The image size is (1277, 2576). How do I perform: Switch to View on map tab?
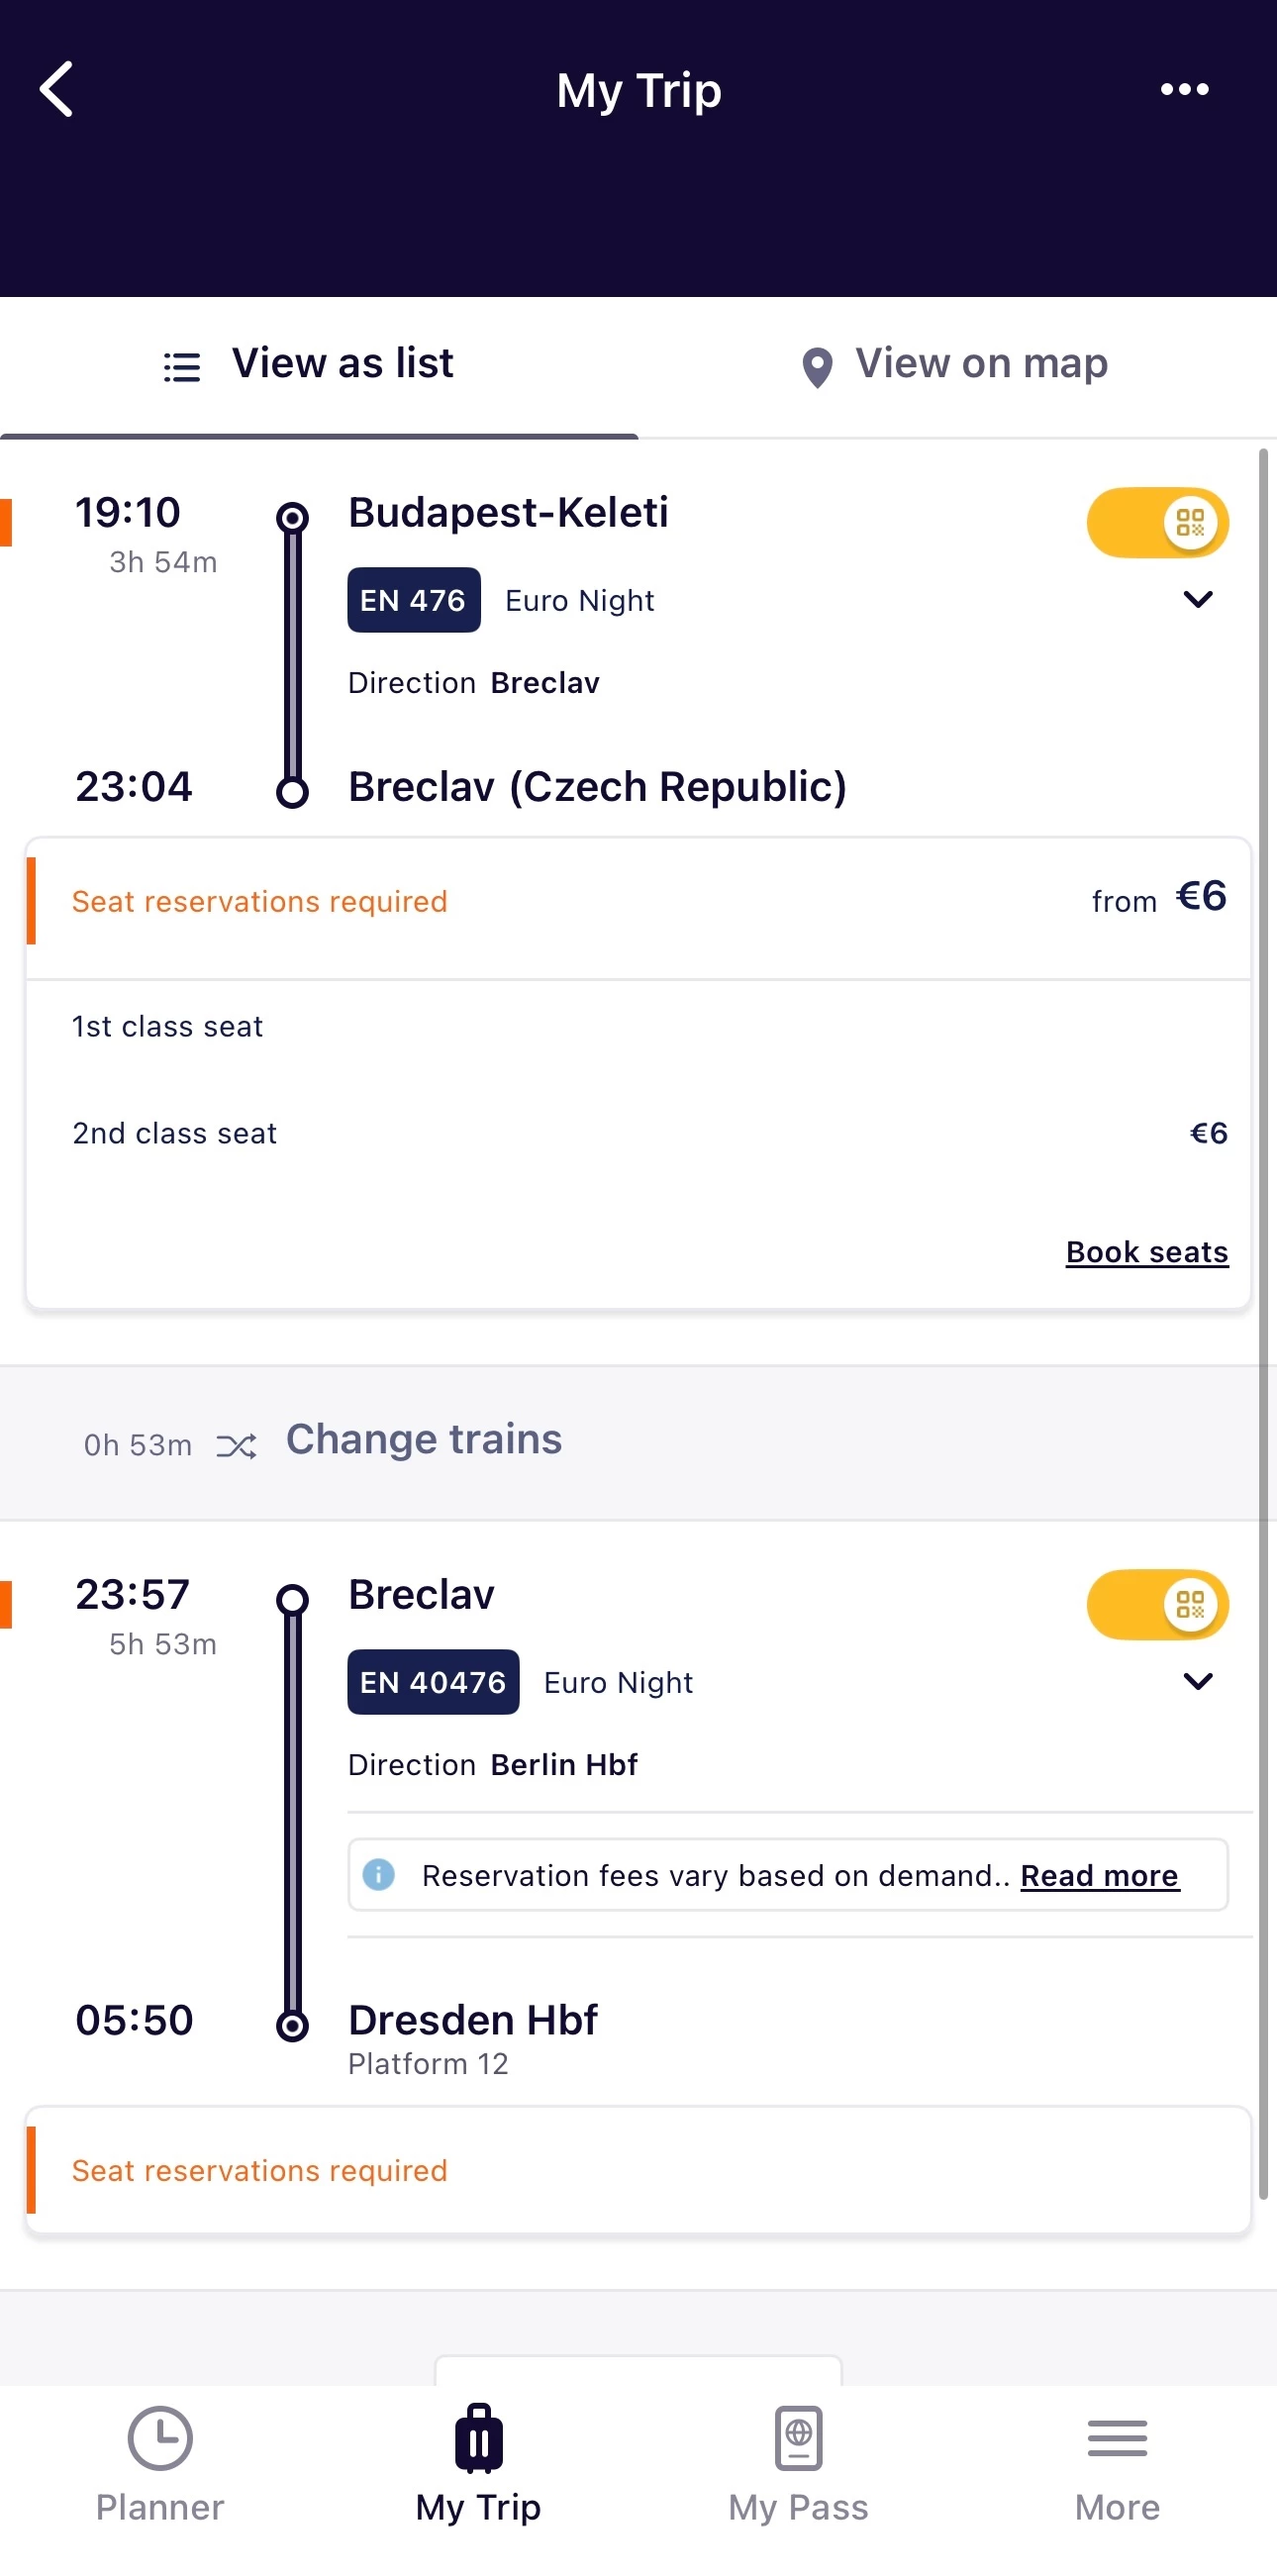click(957, 365)
